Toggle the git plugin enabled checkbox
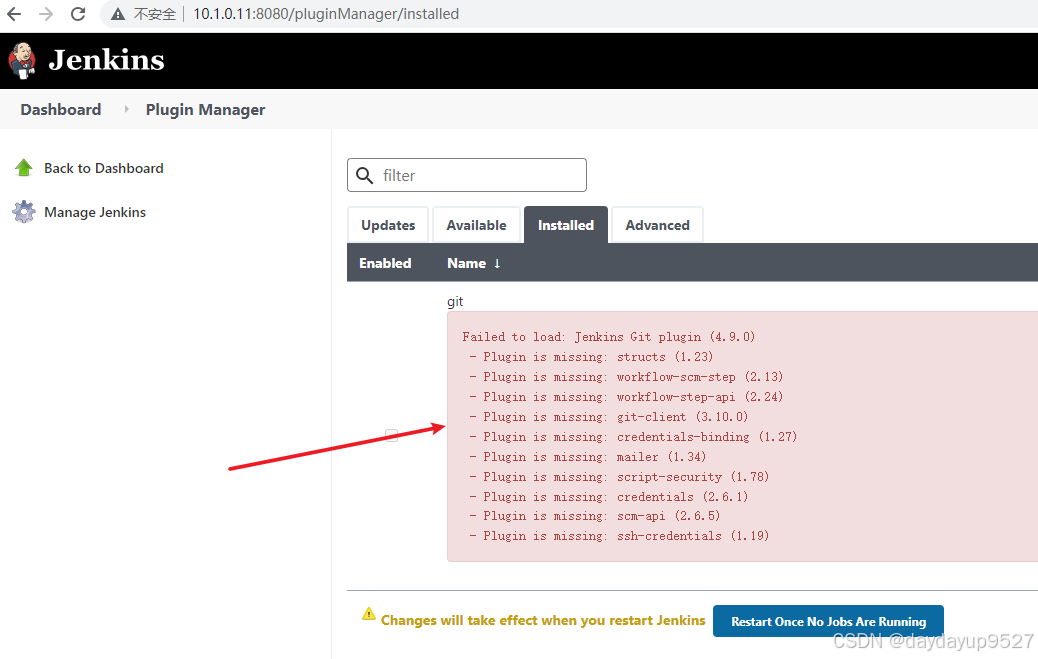This screenshot has height=659, width=1038. point(392,435)
